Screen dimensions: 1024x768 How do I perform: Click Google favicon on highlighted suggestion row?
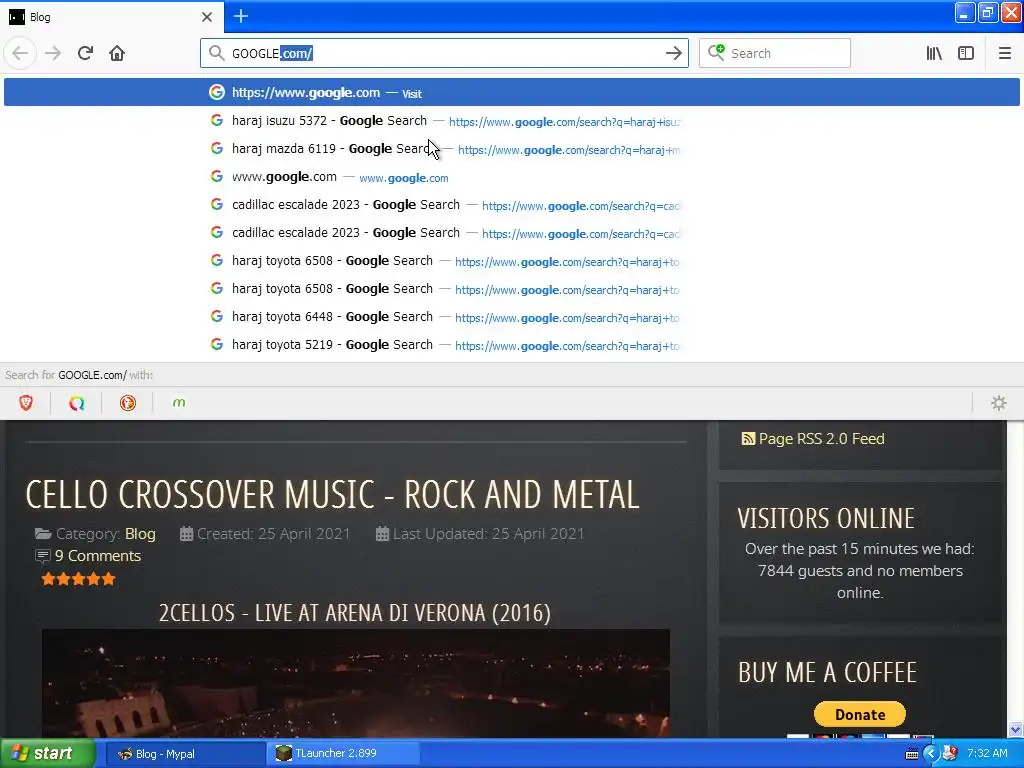pos(217,92)
